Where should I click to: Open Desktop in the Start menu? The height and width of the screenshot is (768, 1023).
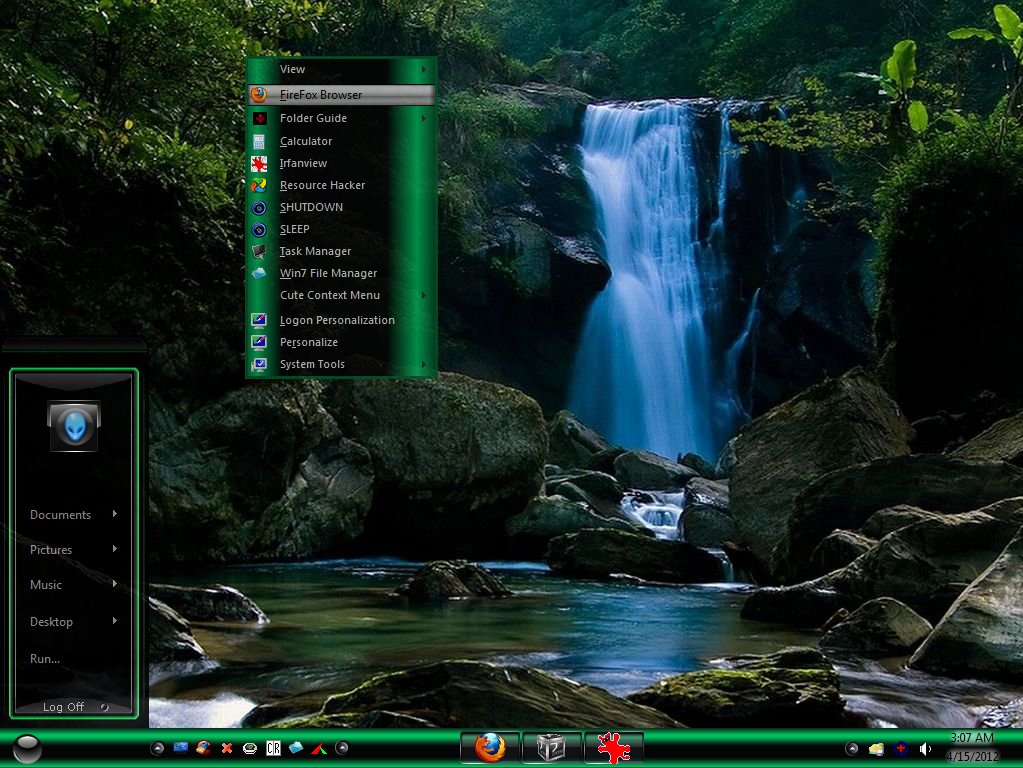[x=51, y=622]
